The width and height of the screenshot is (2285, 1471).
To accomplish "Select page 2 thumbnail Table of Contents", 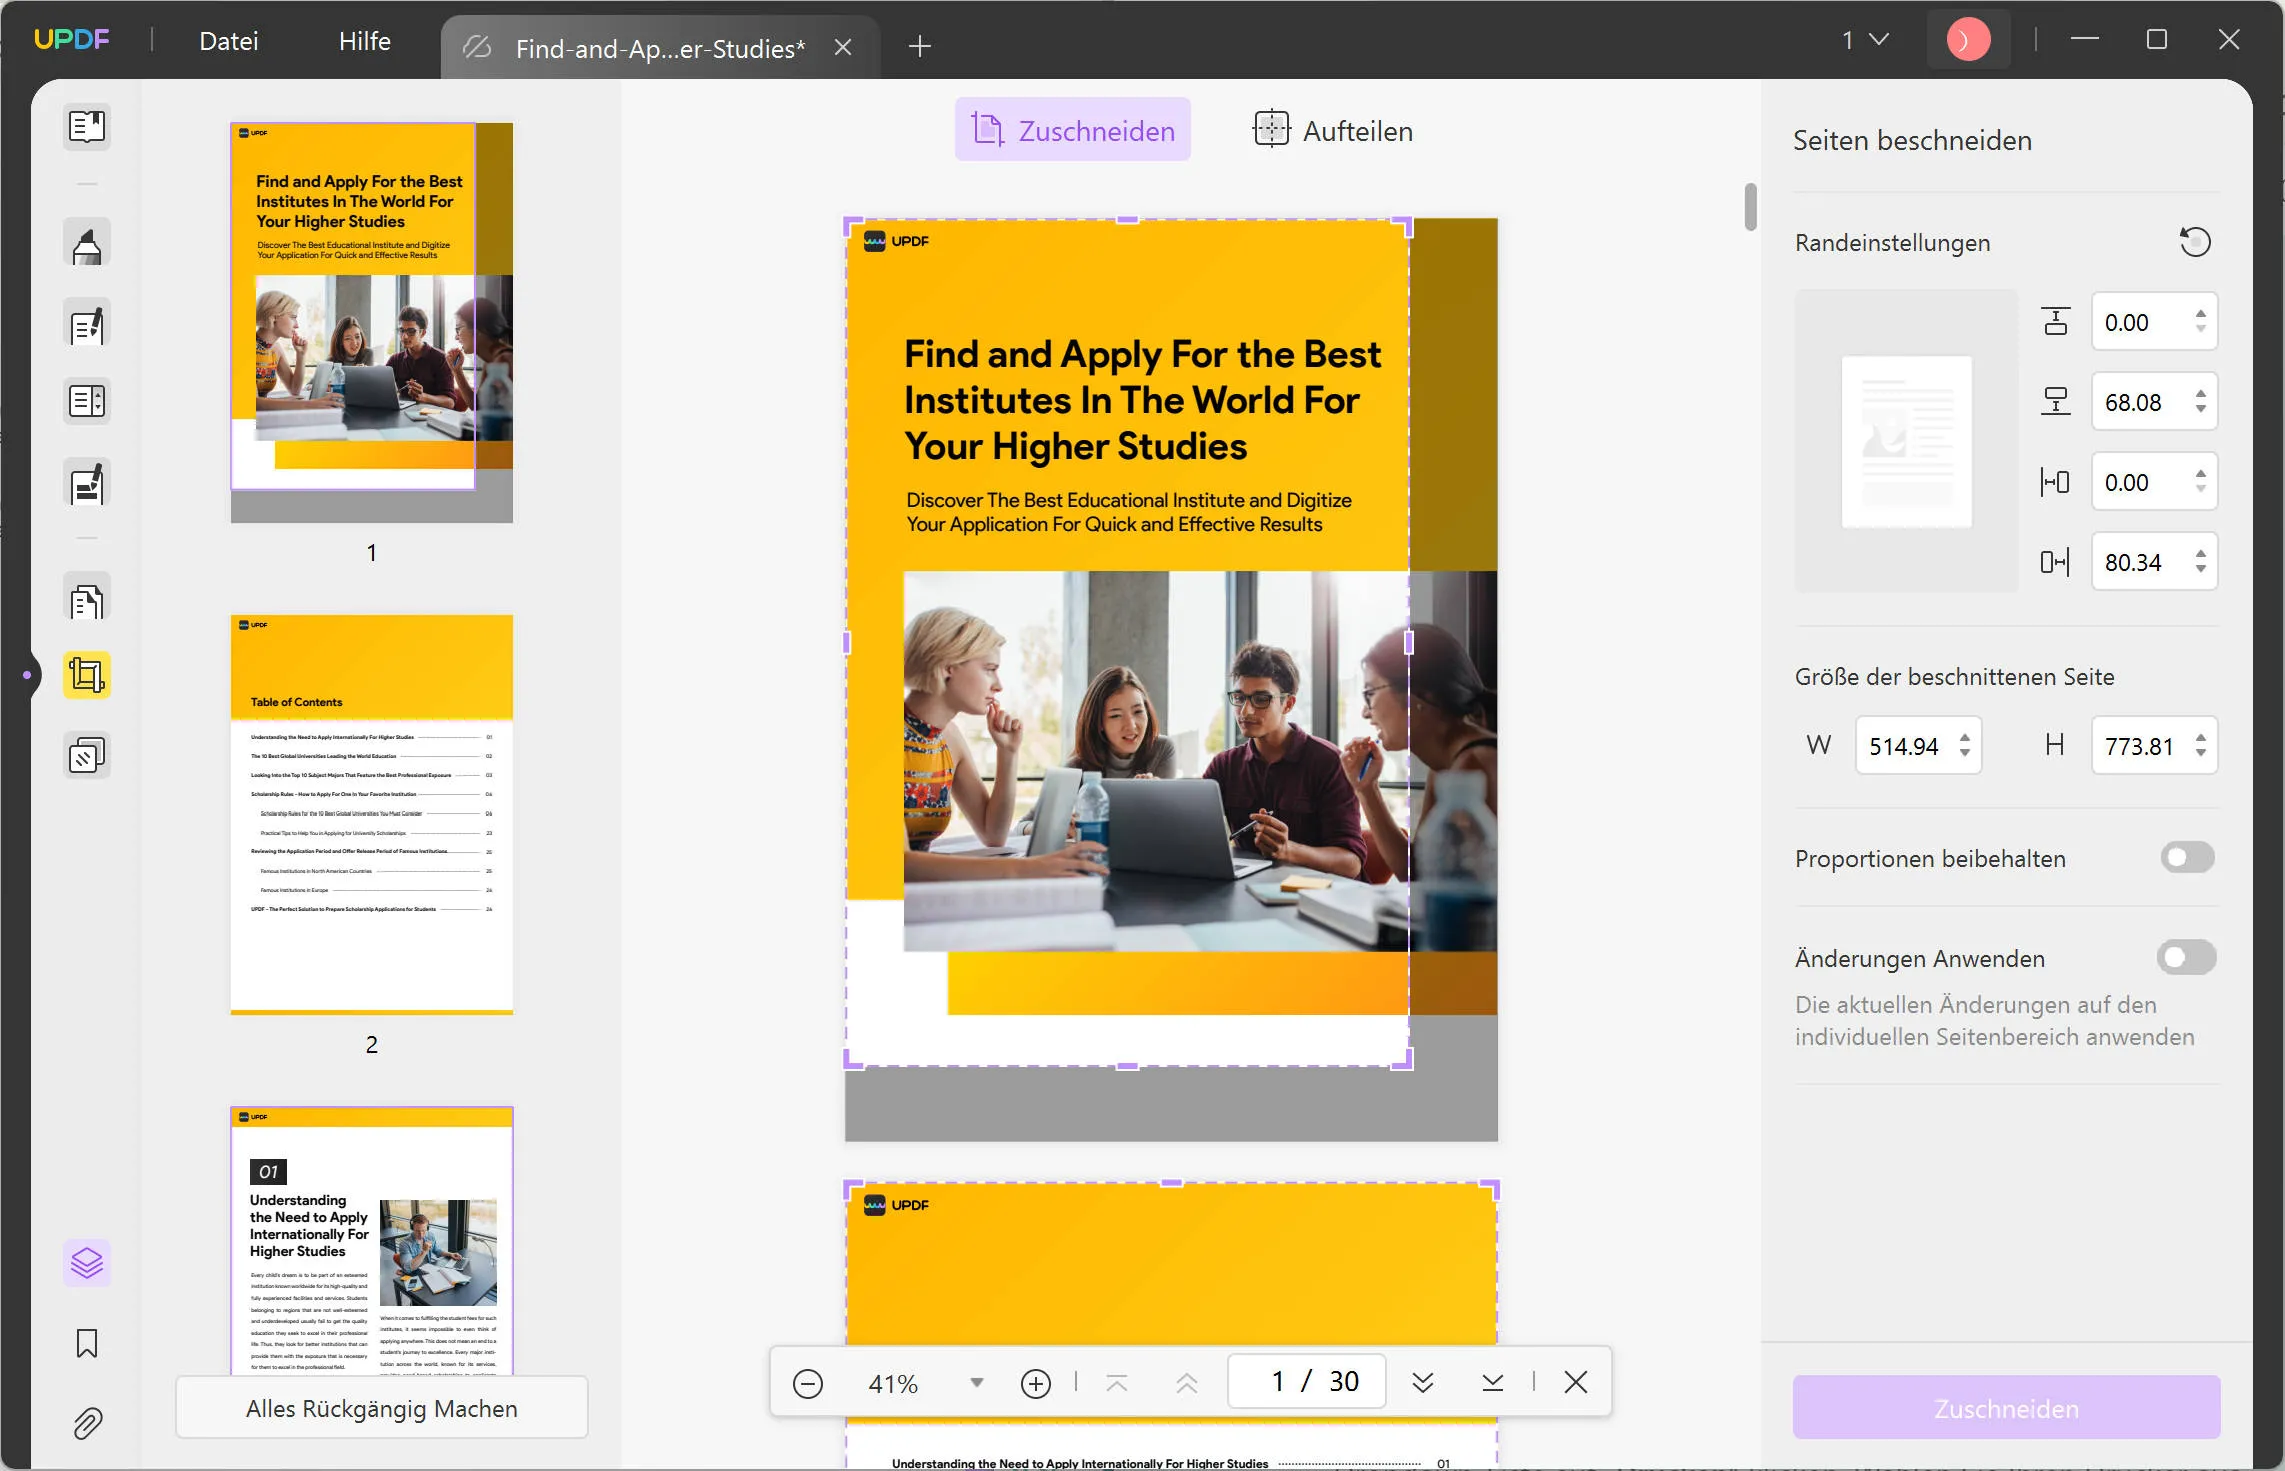I will (x=372, y=814).
